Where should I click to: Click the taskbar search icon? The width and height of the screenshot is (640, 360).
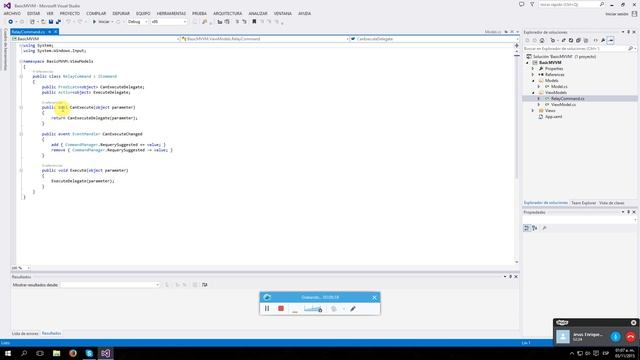24,353
